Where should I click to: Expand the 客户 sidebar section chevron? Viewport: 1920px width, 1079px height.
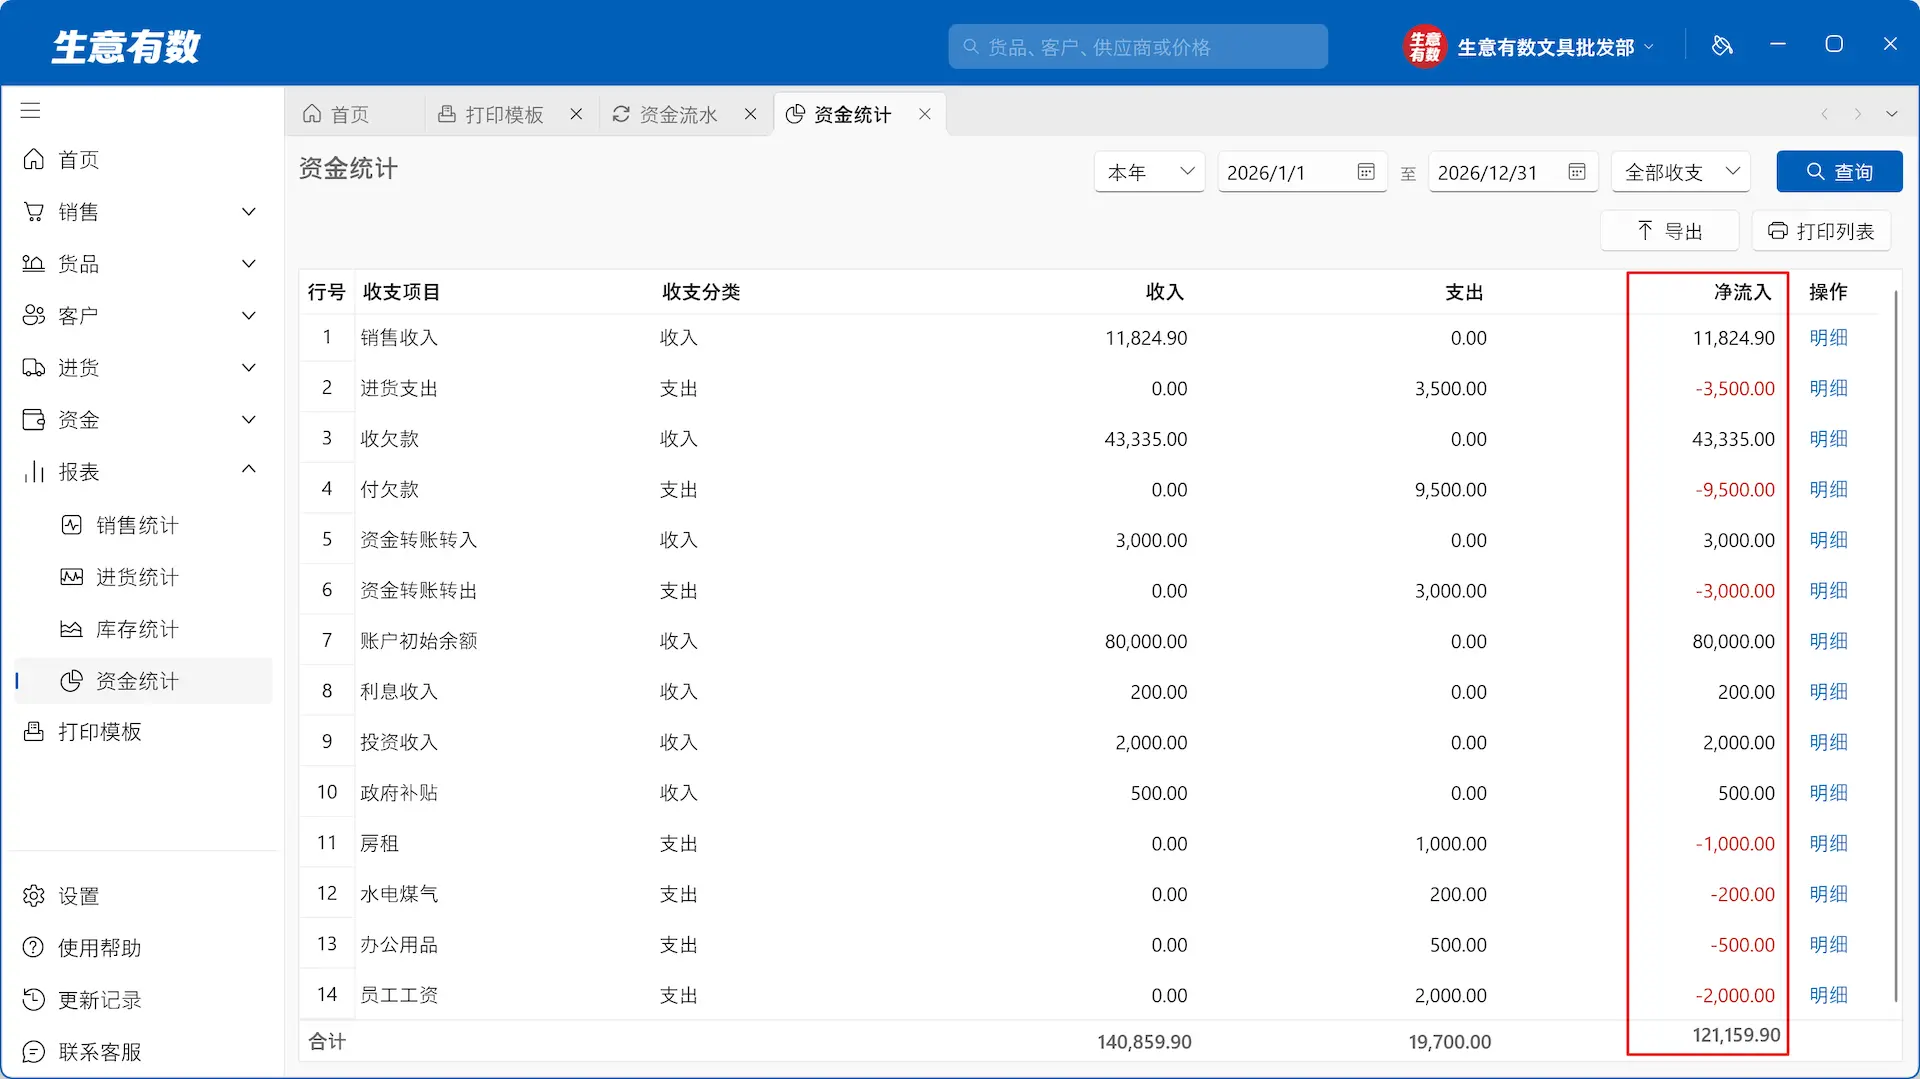[249, 316]
